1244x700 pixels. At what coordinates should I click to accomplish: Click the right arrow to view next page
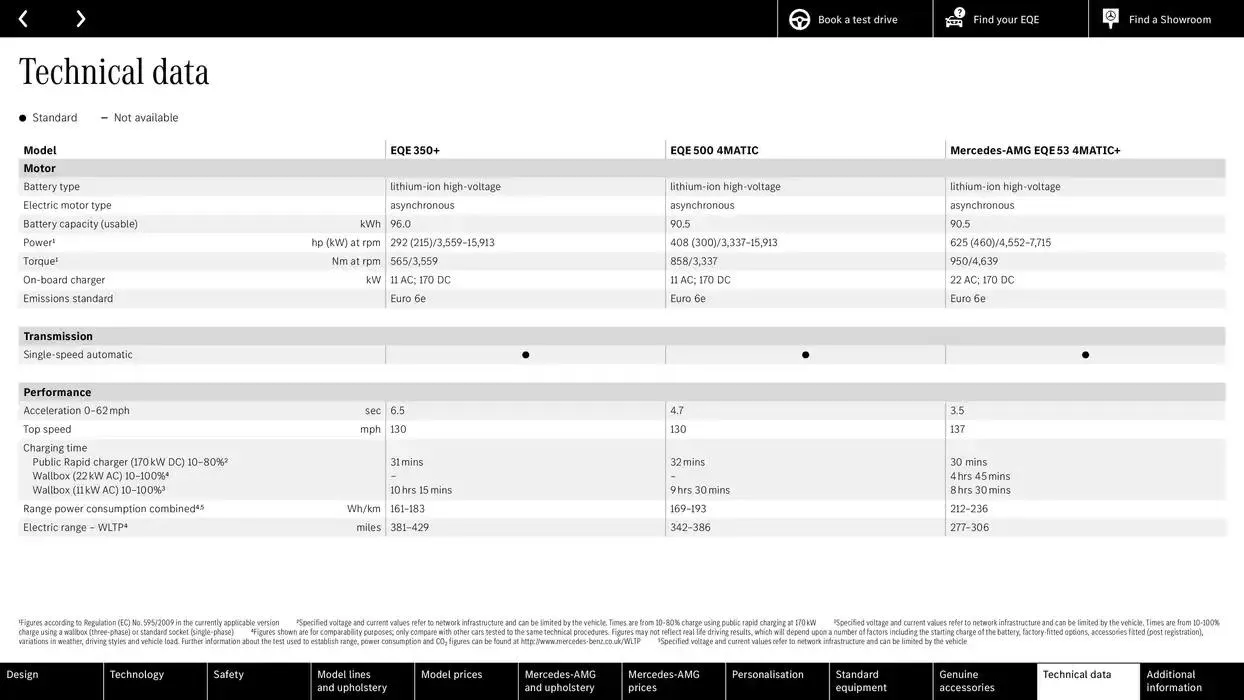pyautogui.click(x=80, y=17)
